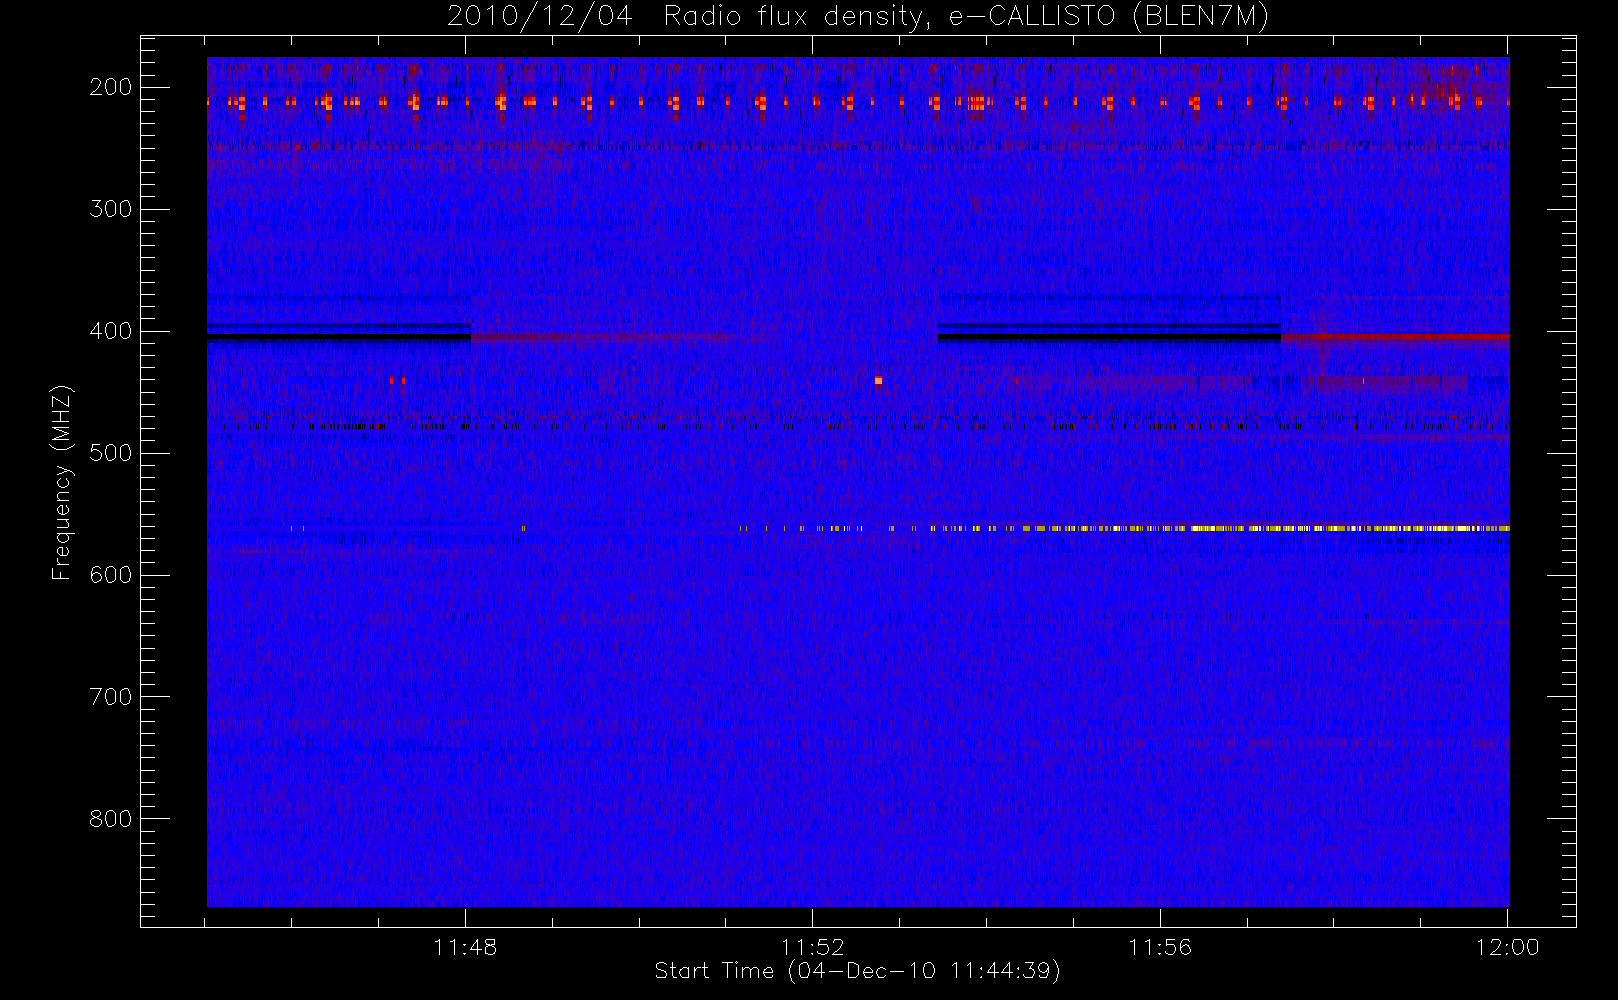Click the 400 frequency tick label
The height and width of the screenshot is (1000, 1618).
click(x=111, y=331)
